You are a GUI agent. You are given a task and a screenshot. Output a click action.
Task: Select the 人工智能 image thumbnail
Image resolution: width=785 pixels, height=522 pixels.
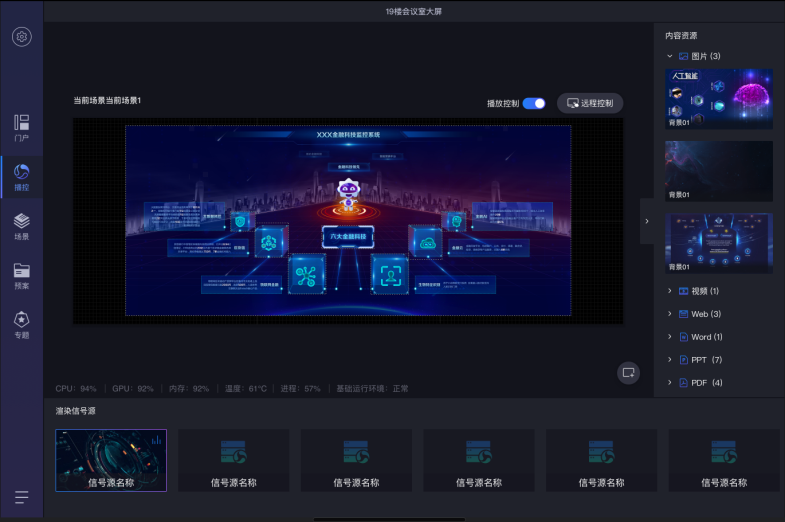(x=718, y=98)
